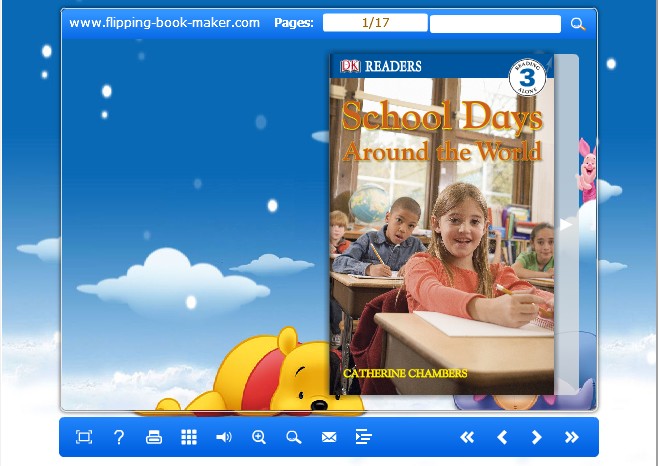Share the book by email envelope icon
The width and height of the screenshot is (658, 466).
[x=329, y=437]
